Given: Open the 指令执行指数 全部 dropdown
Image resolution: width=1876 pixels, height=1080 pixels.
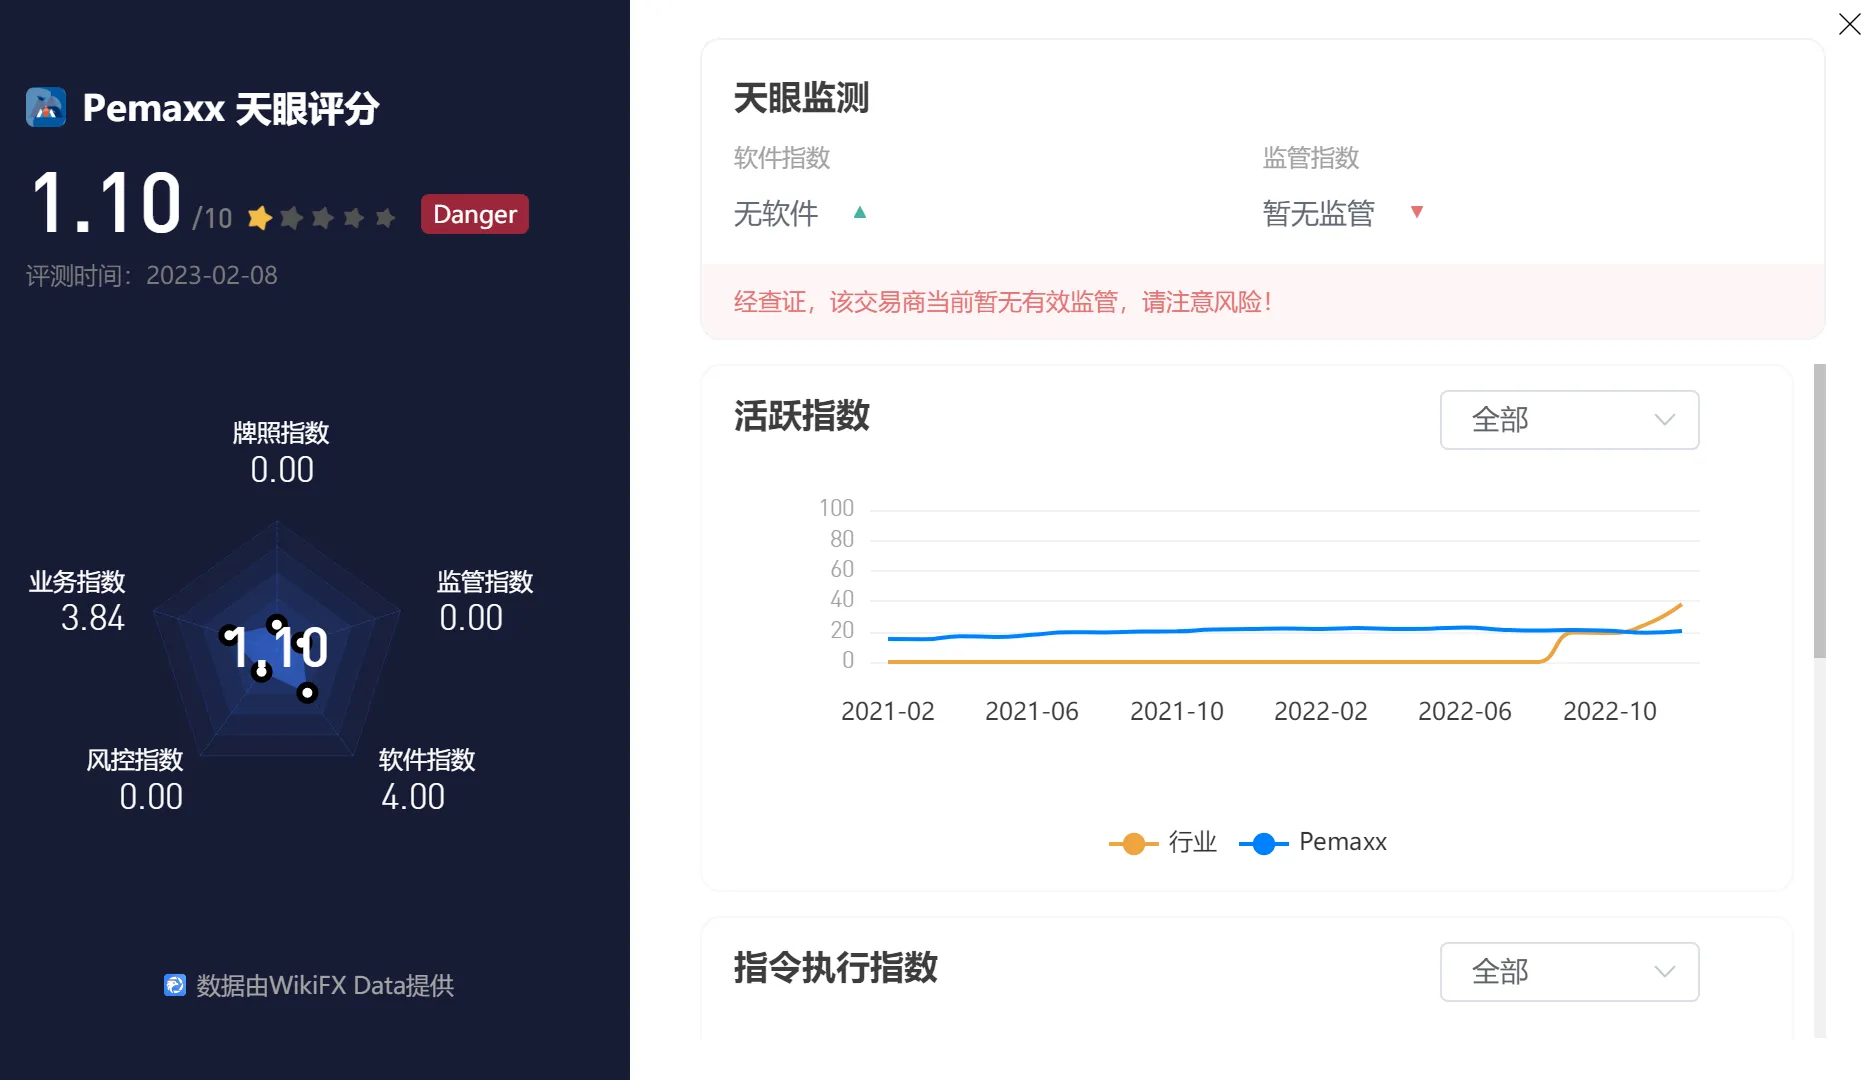Looking at the screenshot, I should (x=1569, y=971).
